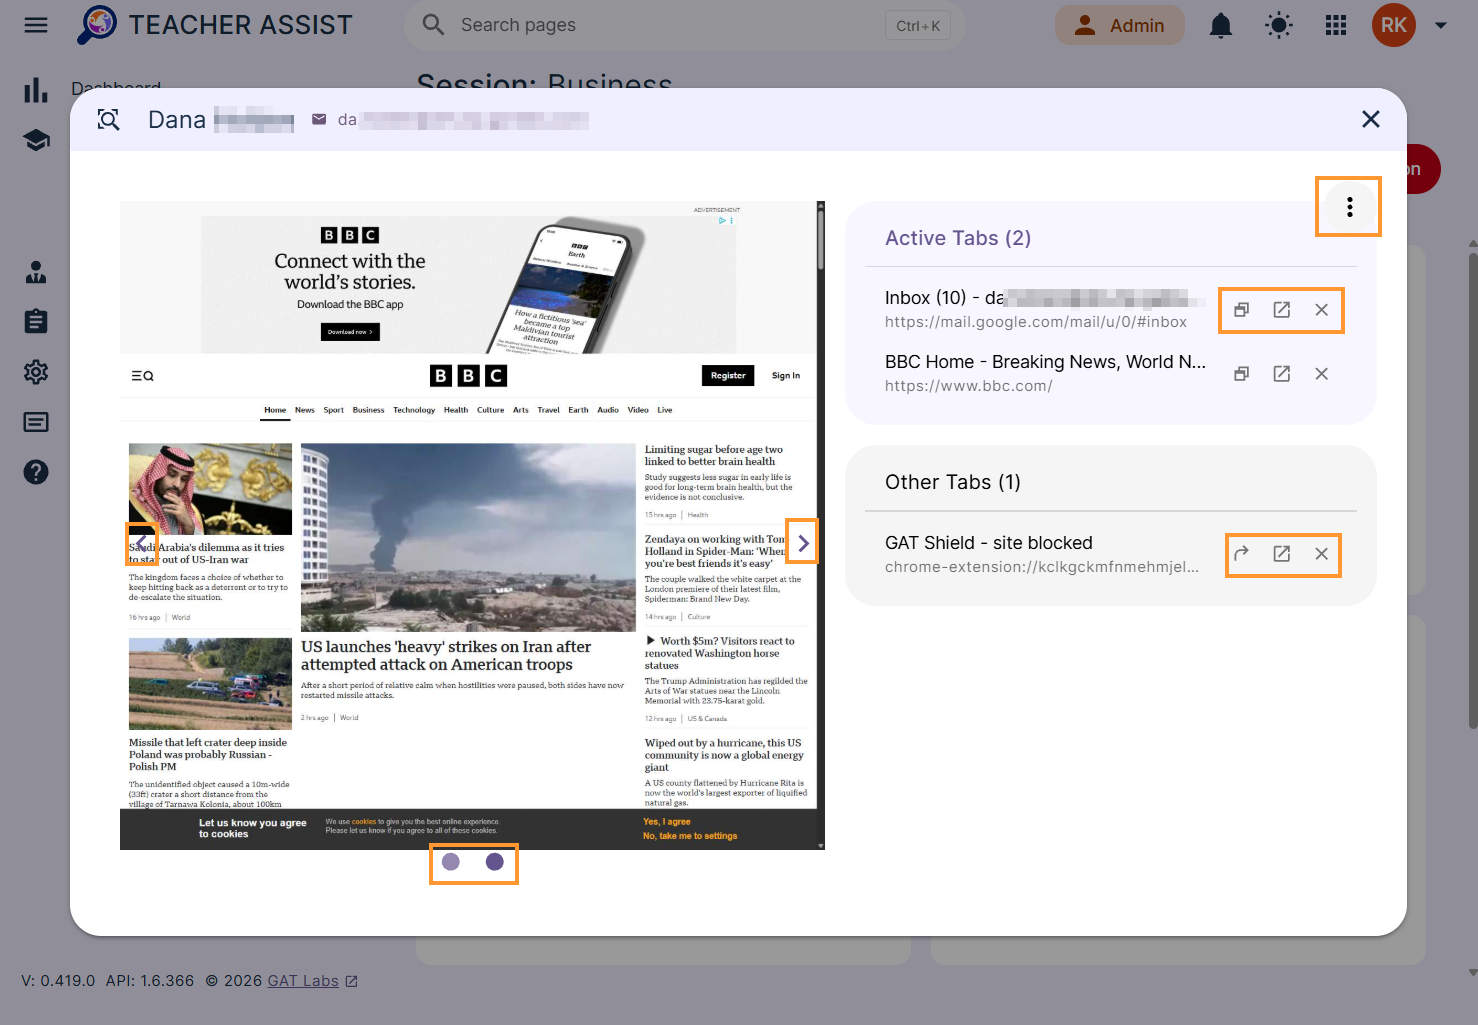Click the Active Tabs (2) heading
The width and height of the screenshot is (1478, 1025).
pos(958,238)
